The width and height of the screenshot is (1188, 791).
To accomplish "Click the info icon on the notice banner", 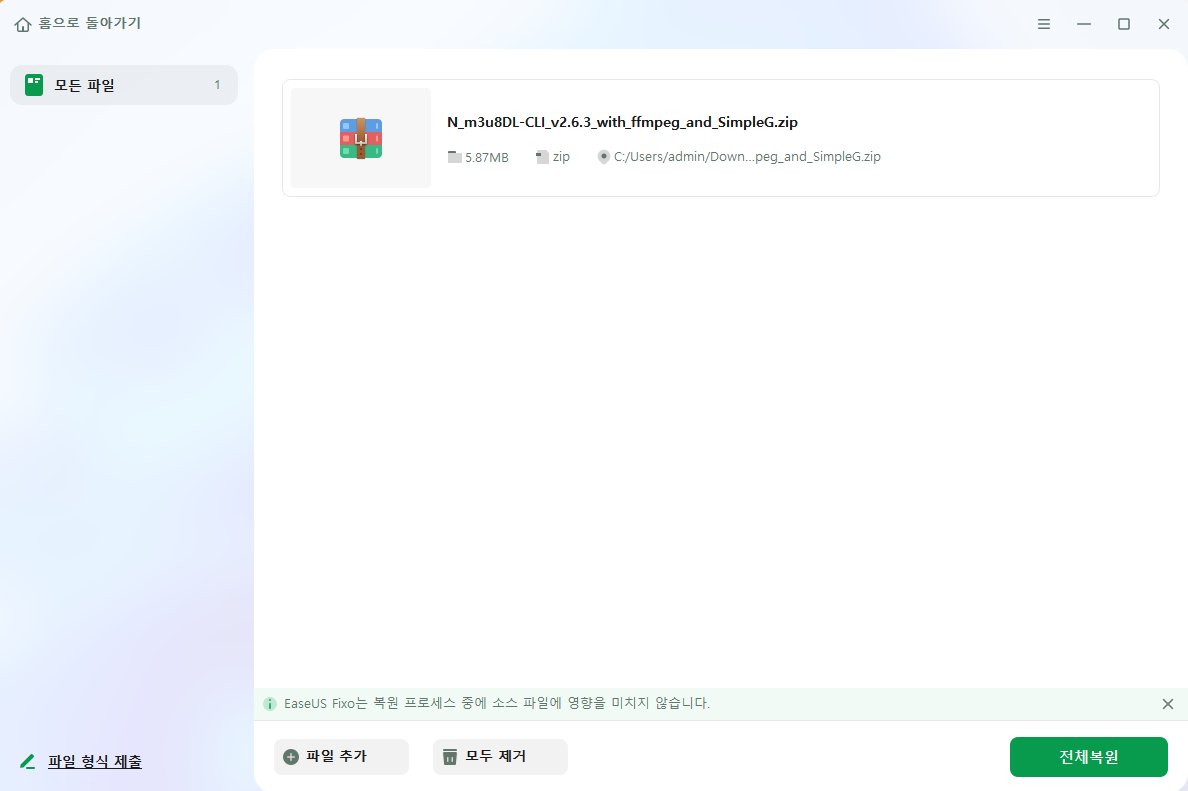I will coord(269,703).
